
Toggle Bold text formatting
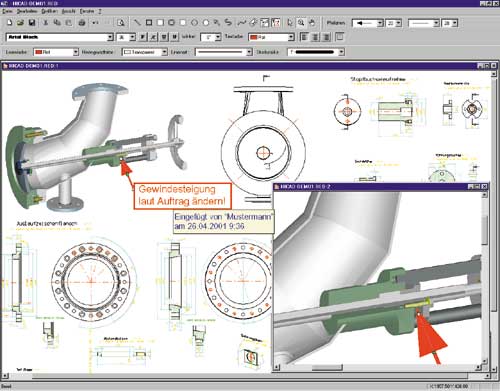[142, 37]
